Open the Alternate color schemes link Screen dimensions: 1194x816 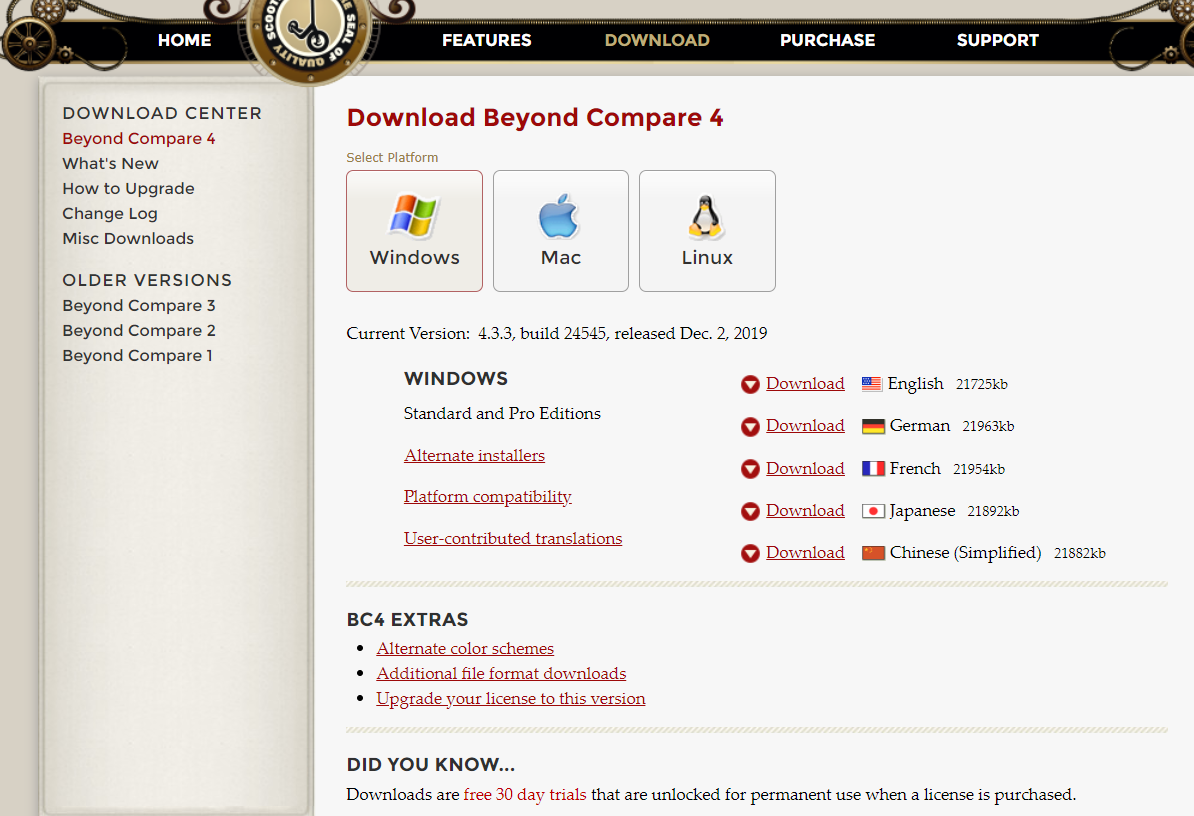465,649
